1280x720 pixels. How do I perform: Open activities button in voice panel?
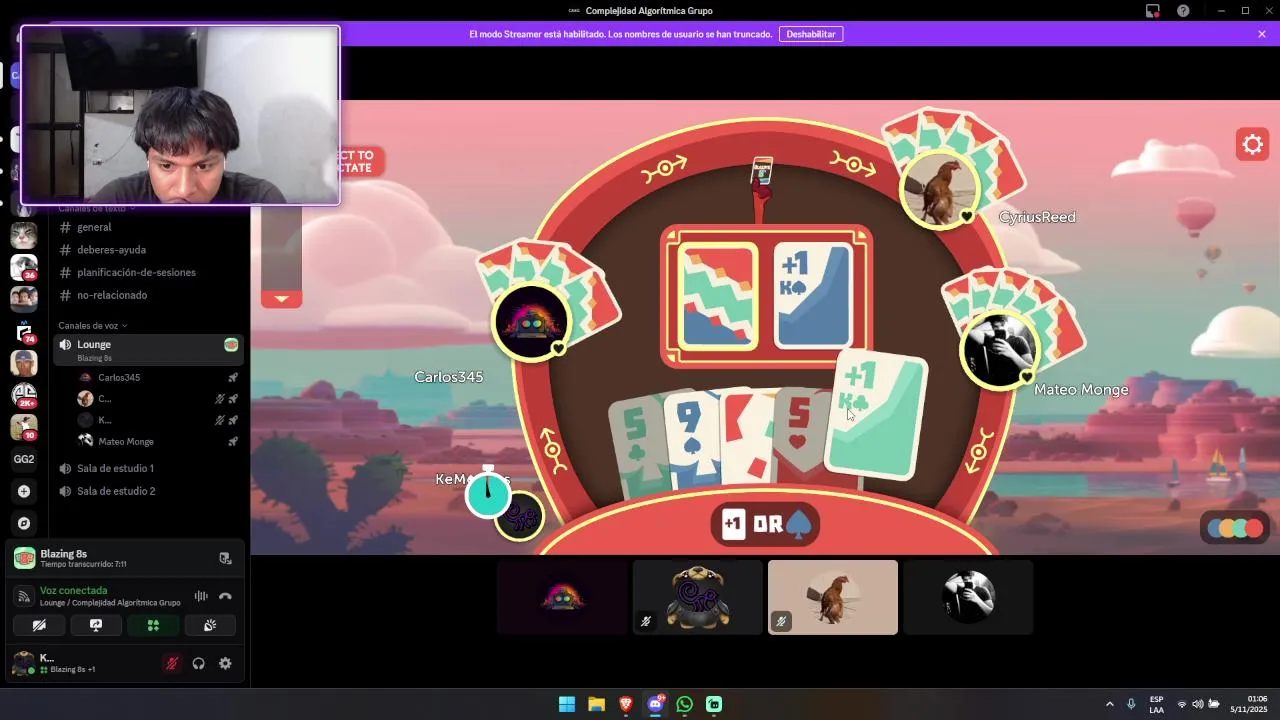[x=153, y=625]
